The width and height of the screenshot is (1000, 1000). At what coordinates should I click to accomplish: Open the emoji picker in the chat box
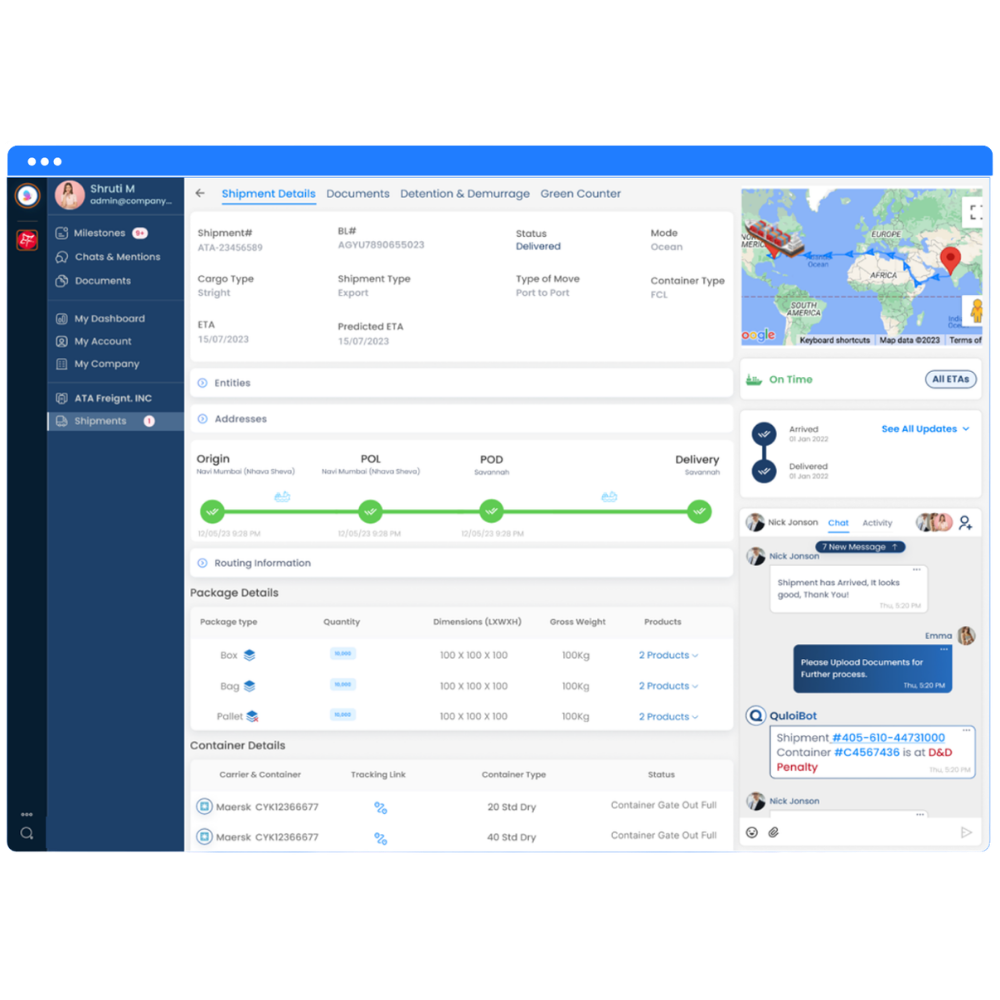click(x=752, y=831)
